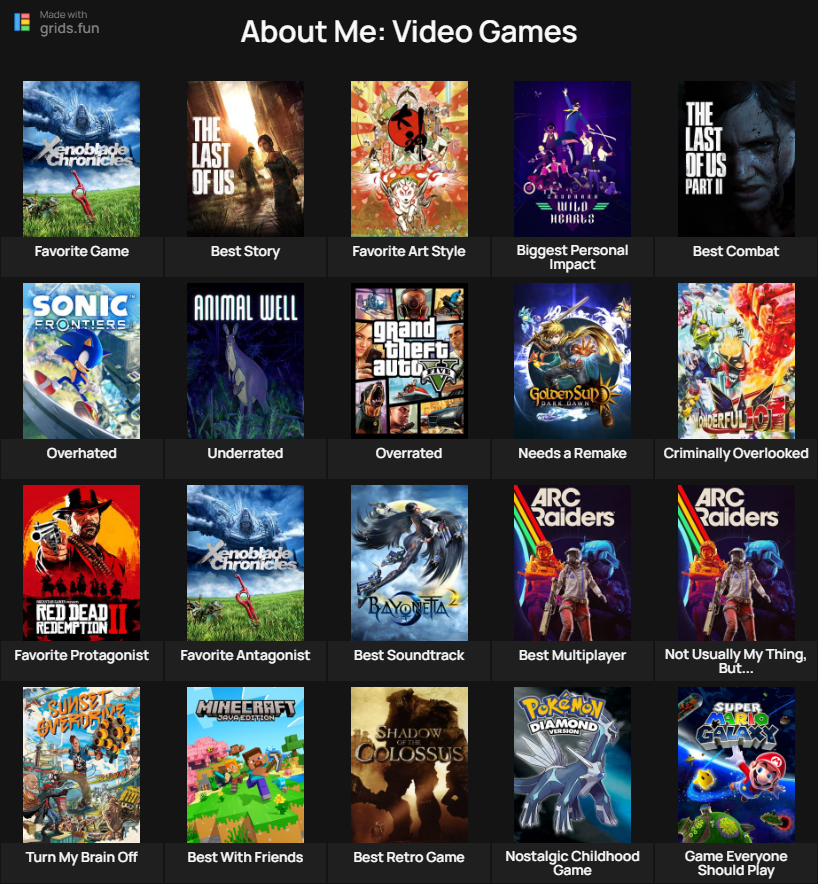This screenshot has height=884, width=818.
Task: Select the 'Nostalgic Childhood Game' label
Action: [x=572, y=863]
